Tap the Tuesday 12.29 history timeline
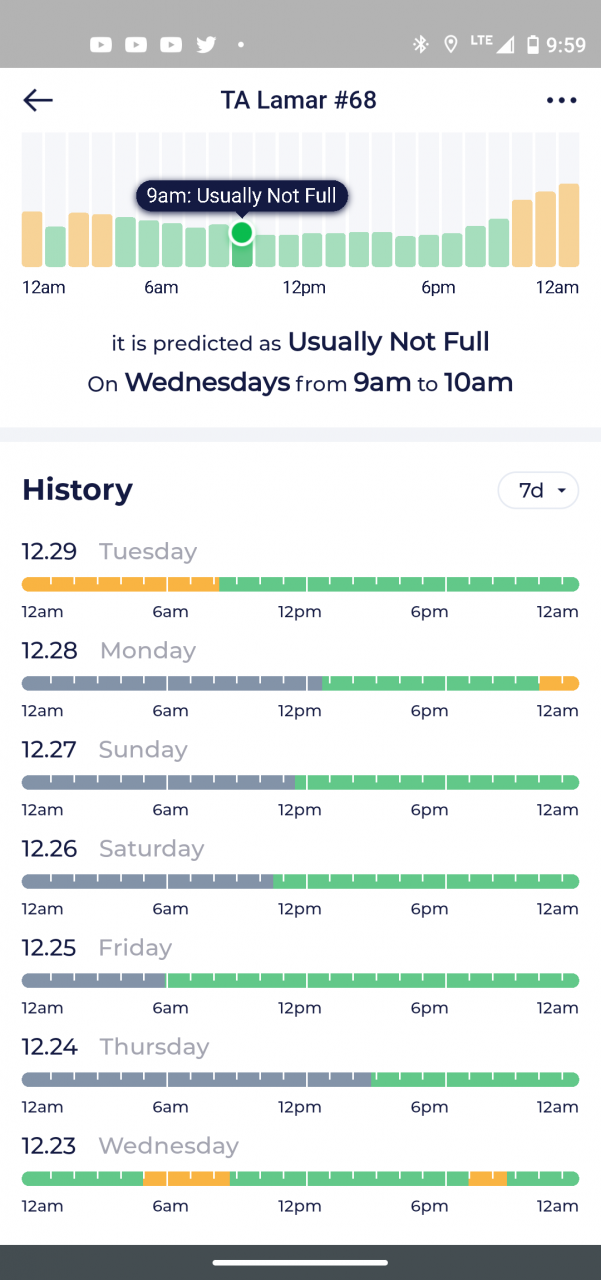 pyautogui.click(x=300, y=584)
